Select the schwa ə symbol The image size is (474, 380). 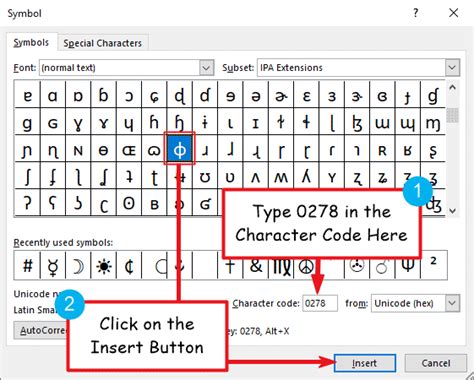256,96
